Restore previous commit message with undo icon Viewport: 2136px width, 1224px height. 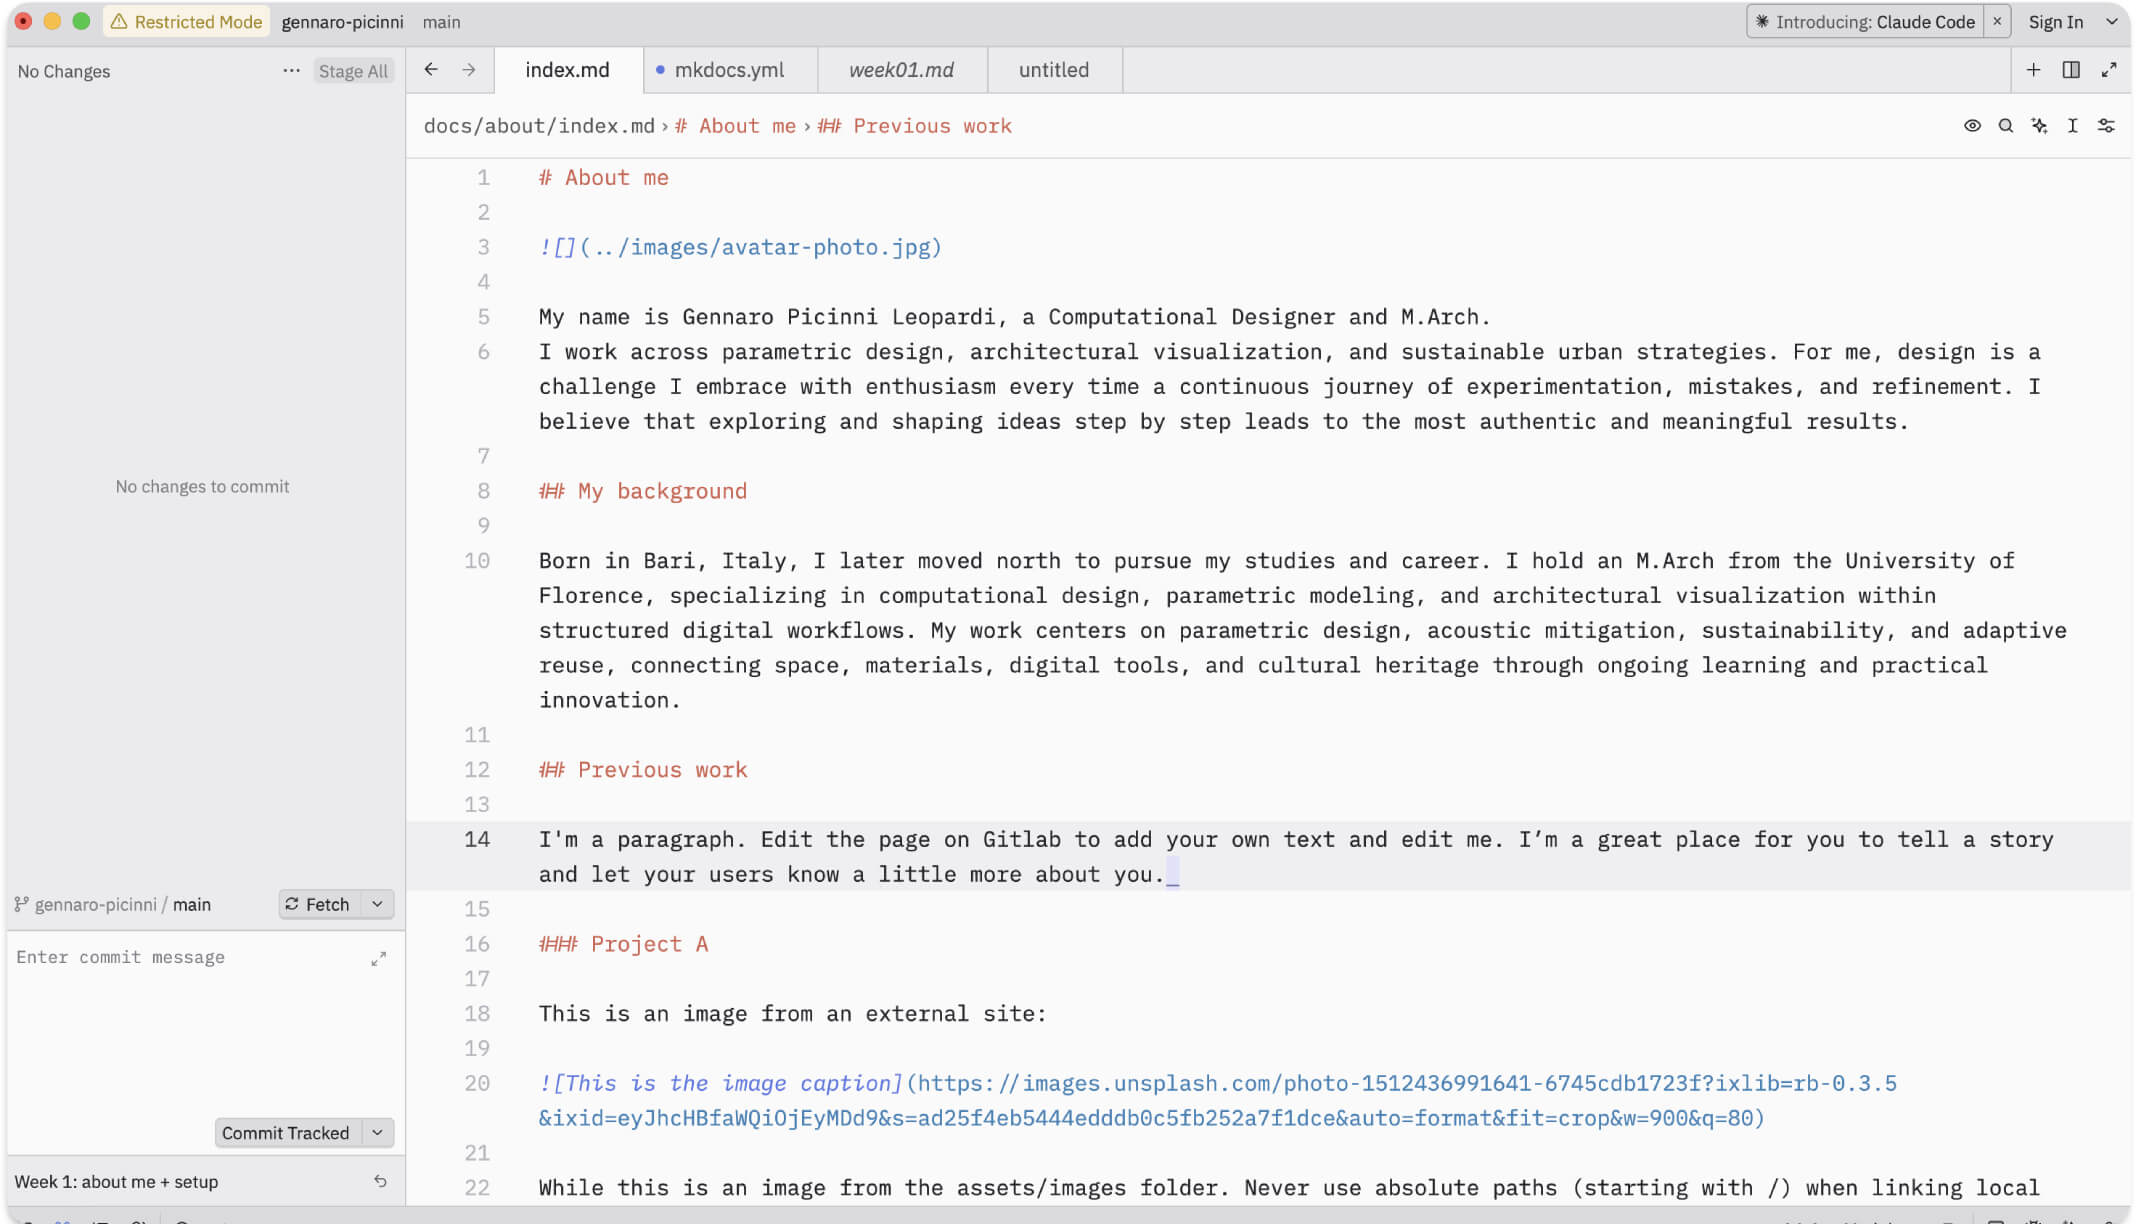pos(380,1181)
